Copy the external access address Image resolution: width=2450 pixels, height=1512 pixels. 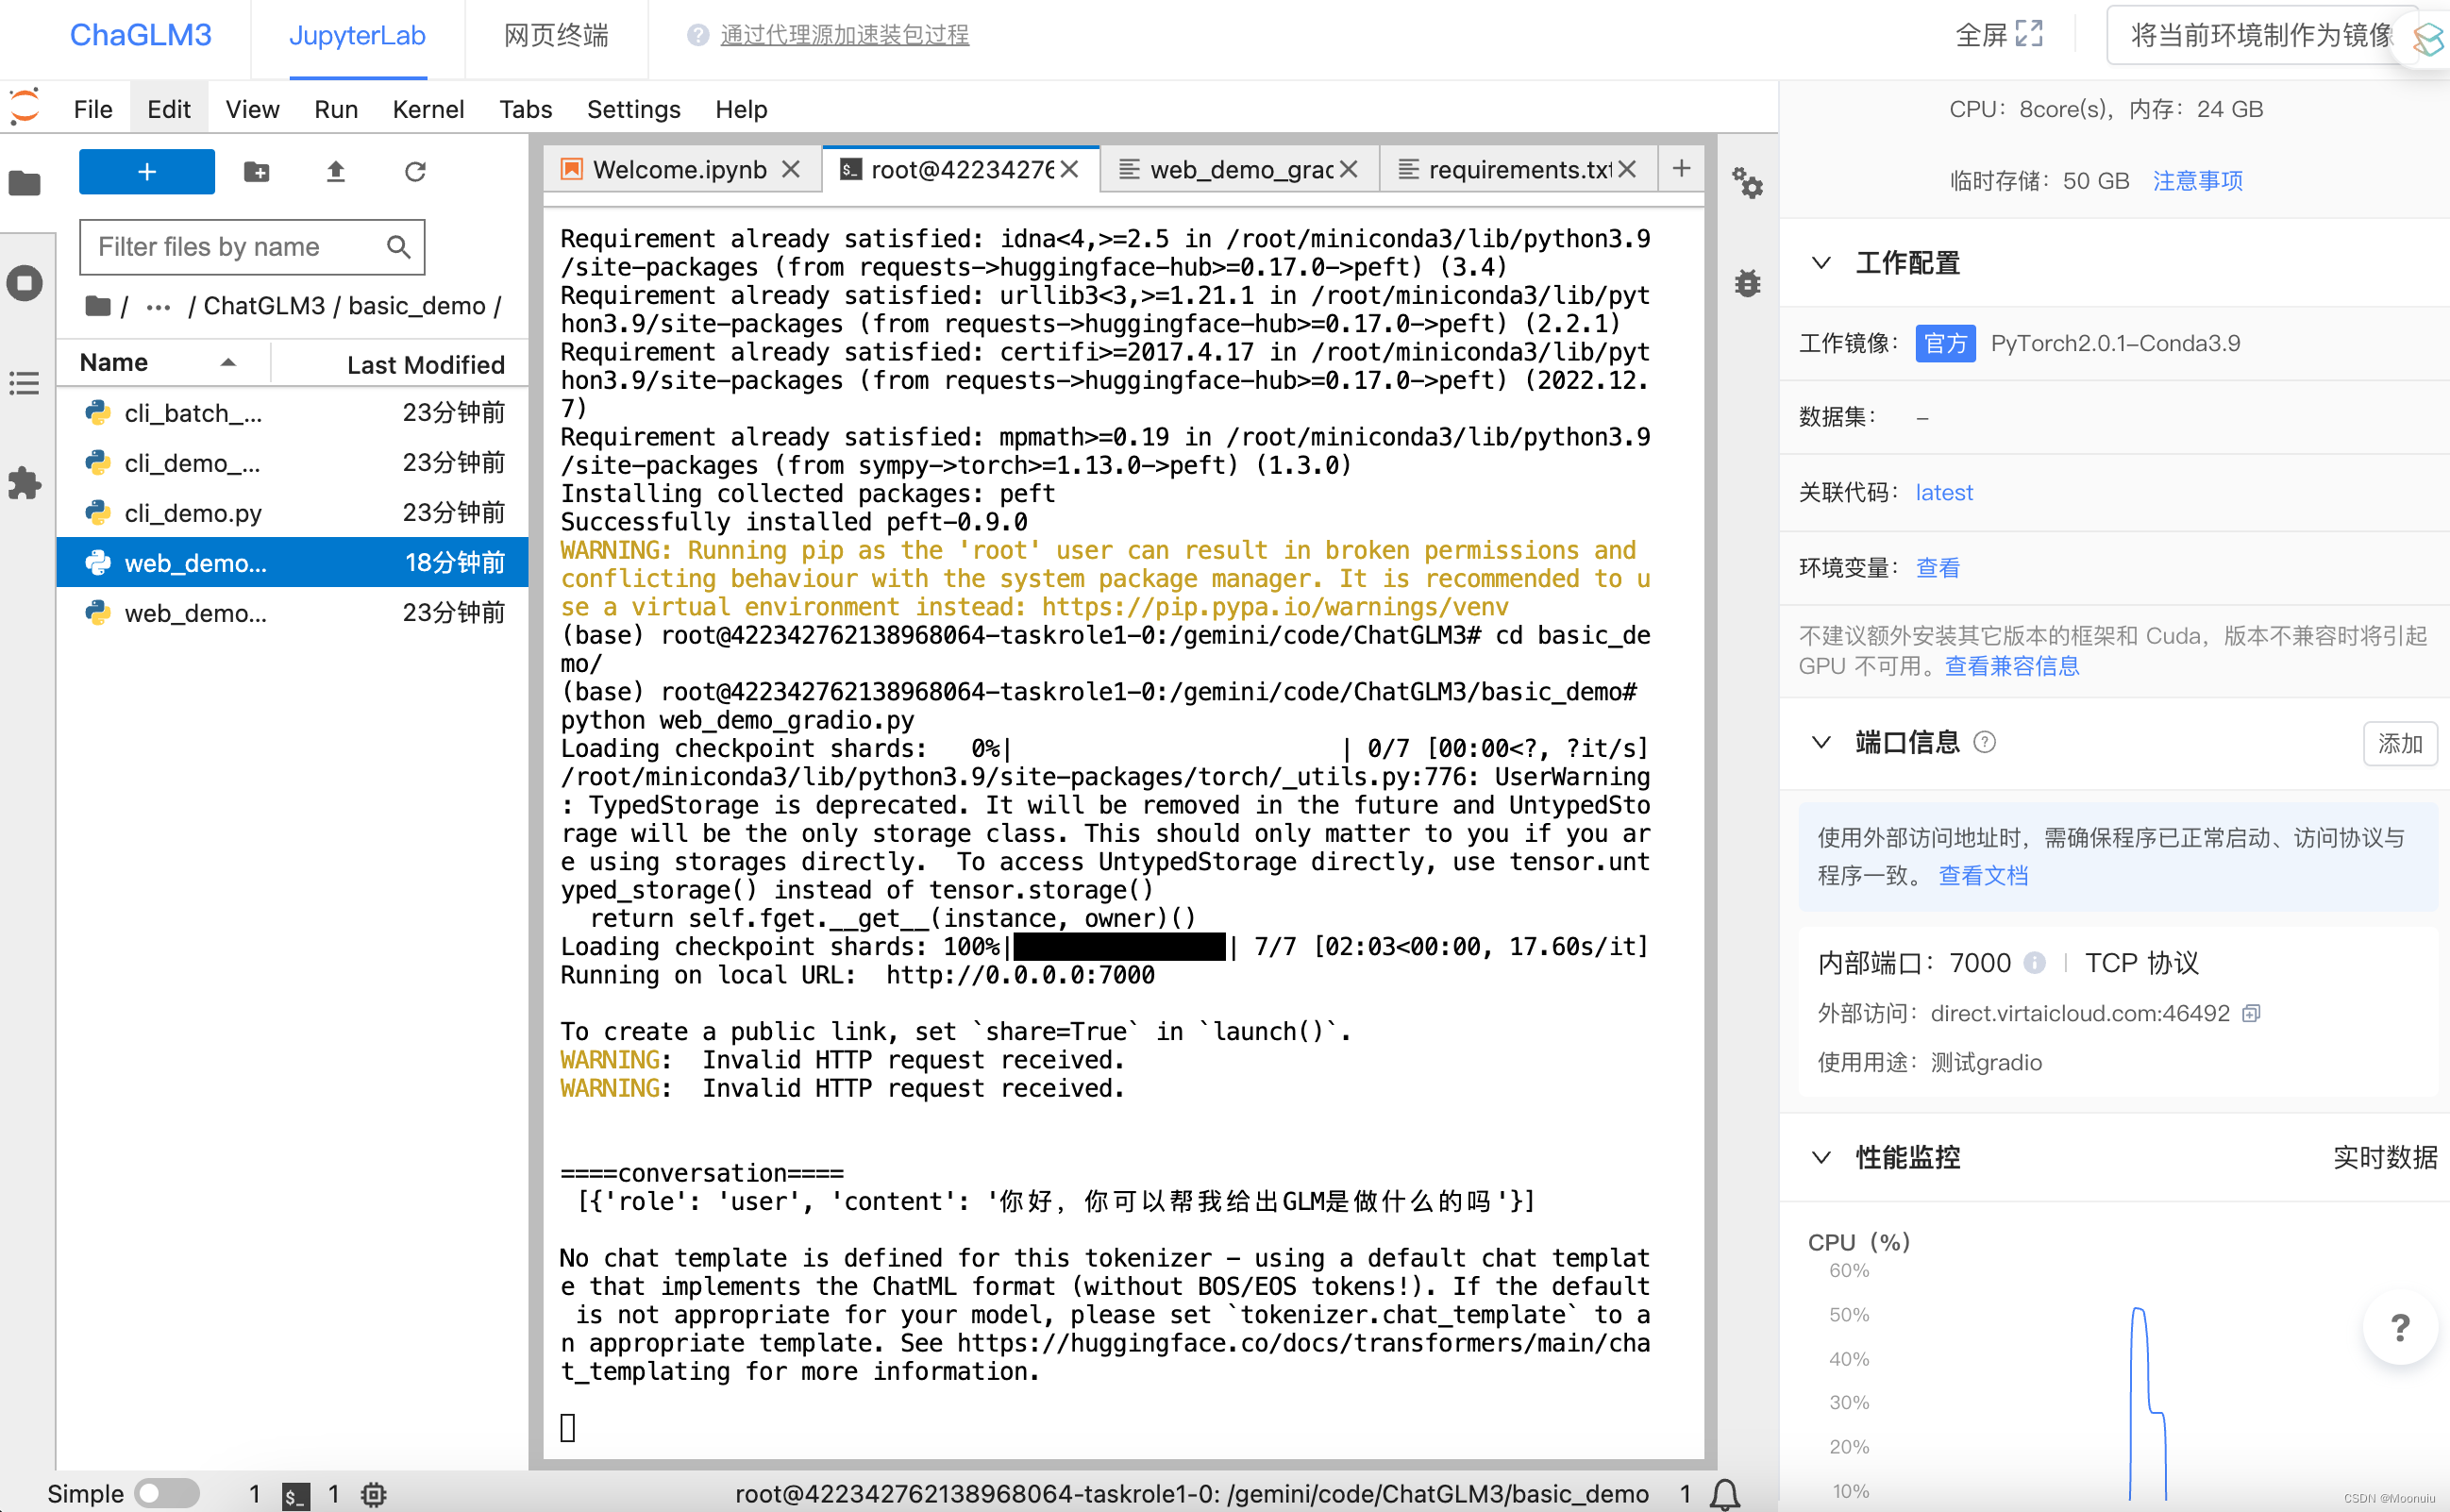point(2252,1013)
